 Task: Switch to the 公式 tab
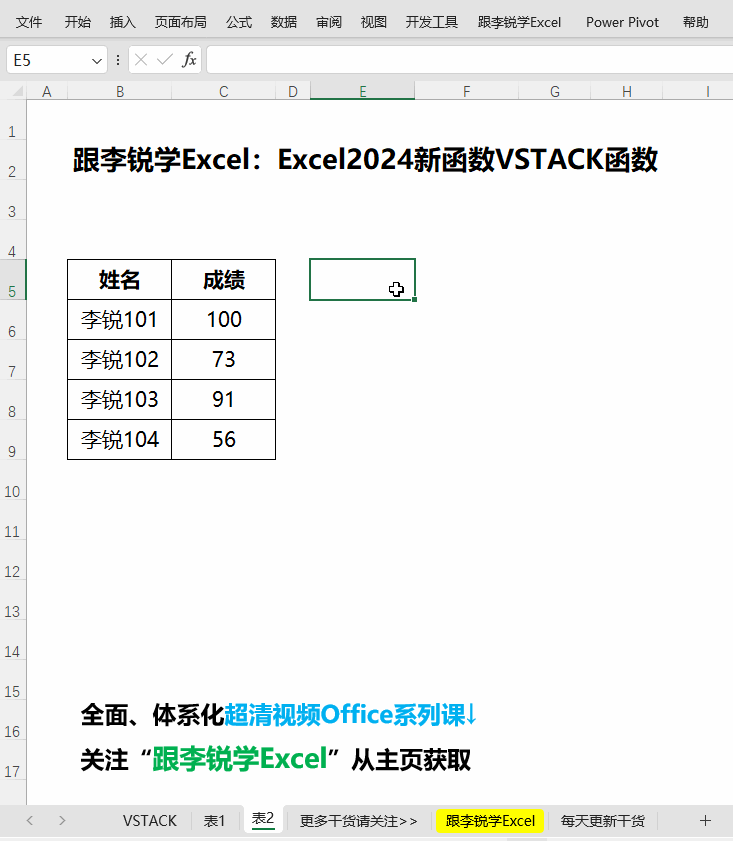click(239, 22)
